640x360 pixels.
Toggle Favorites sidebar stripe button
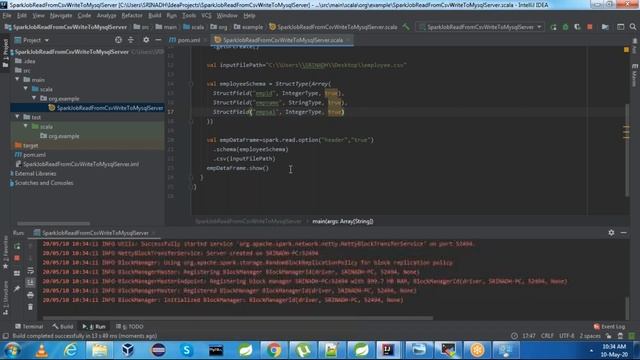click(5, 253)
